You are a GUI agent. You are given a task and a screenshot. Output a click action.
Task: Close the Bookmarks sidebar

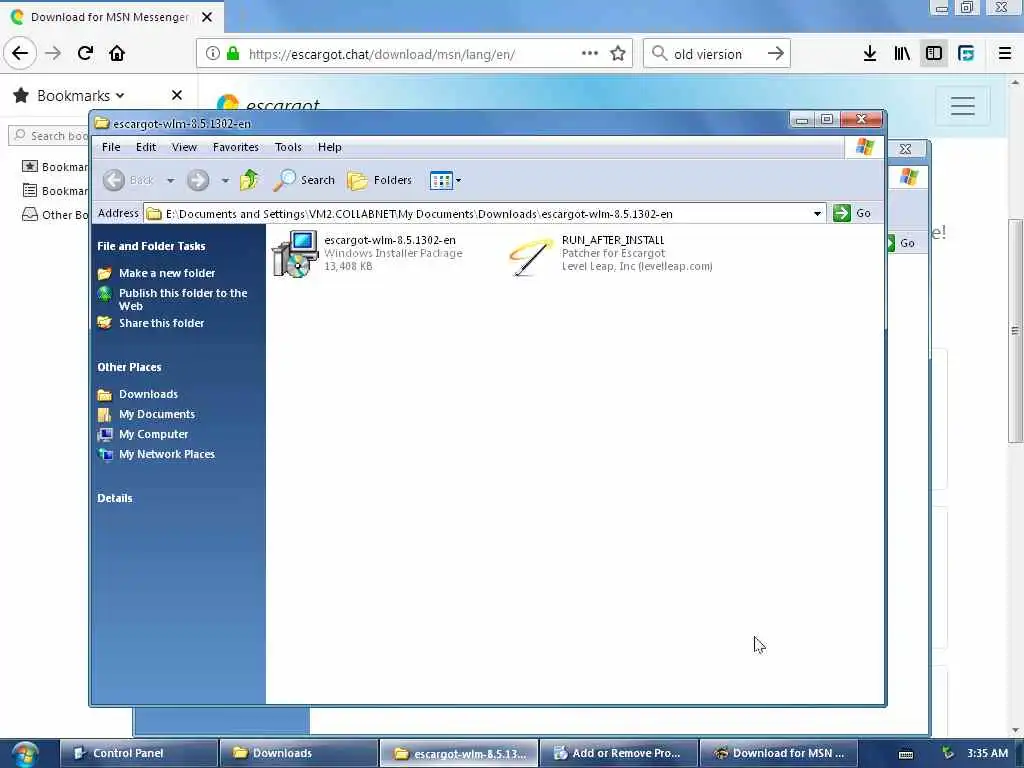pos(176,95)
